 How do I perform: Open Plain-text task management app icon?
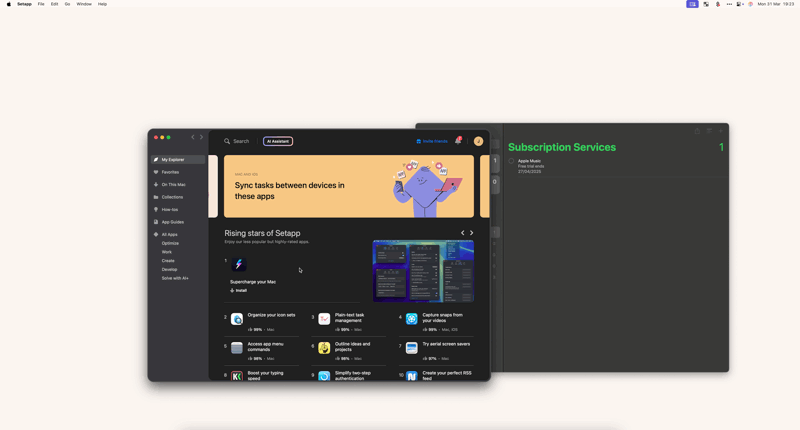pos(324,319)
